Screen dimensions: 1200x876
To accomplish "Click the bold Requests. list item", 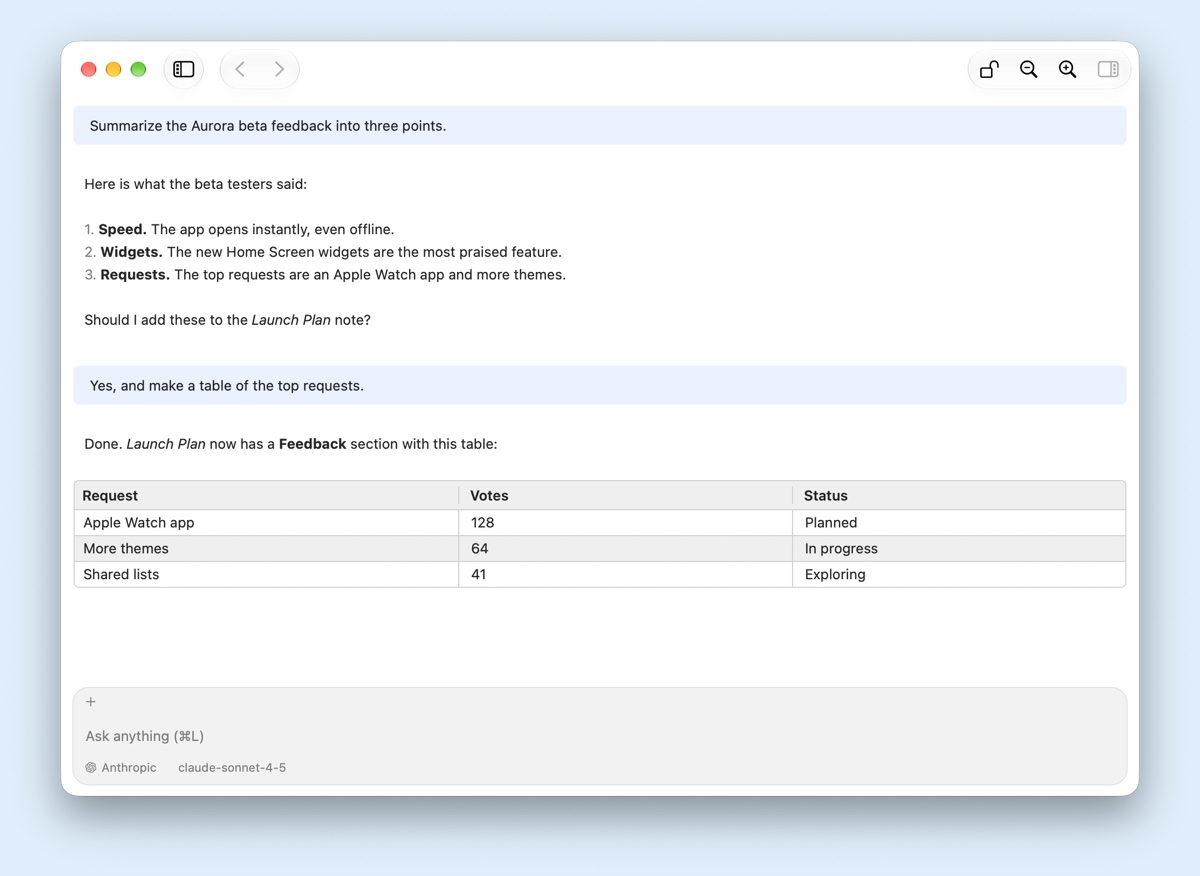I will [x=135, y=274].
